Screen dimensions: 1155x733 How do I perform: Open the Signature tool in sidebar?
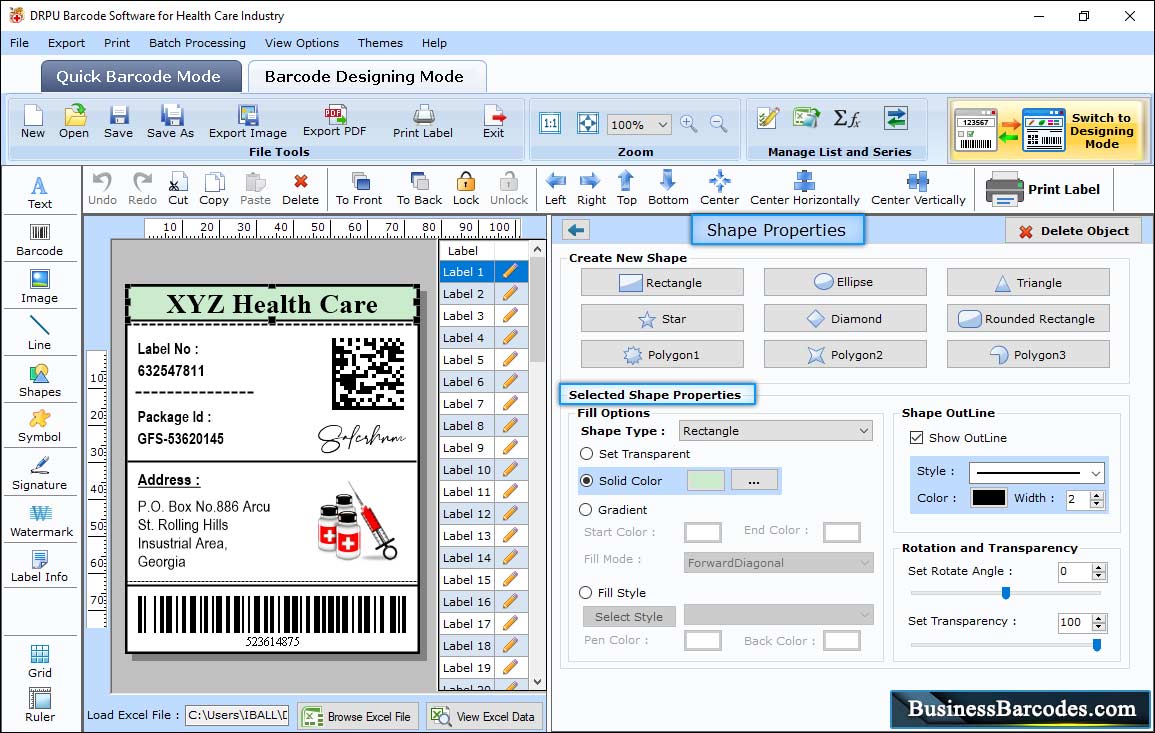pos(40,473)
